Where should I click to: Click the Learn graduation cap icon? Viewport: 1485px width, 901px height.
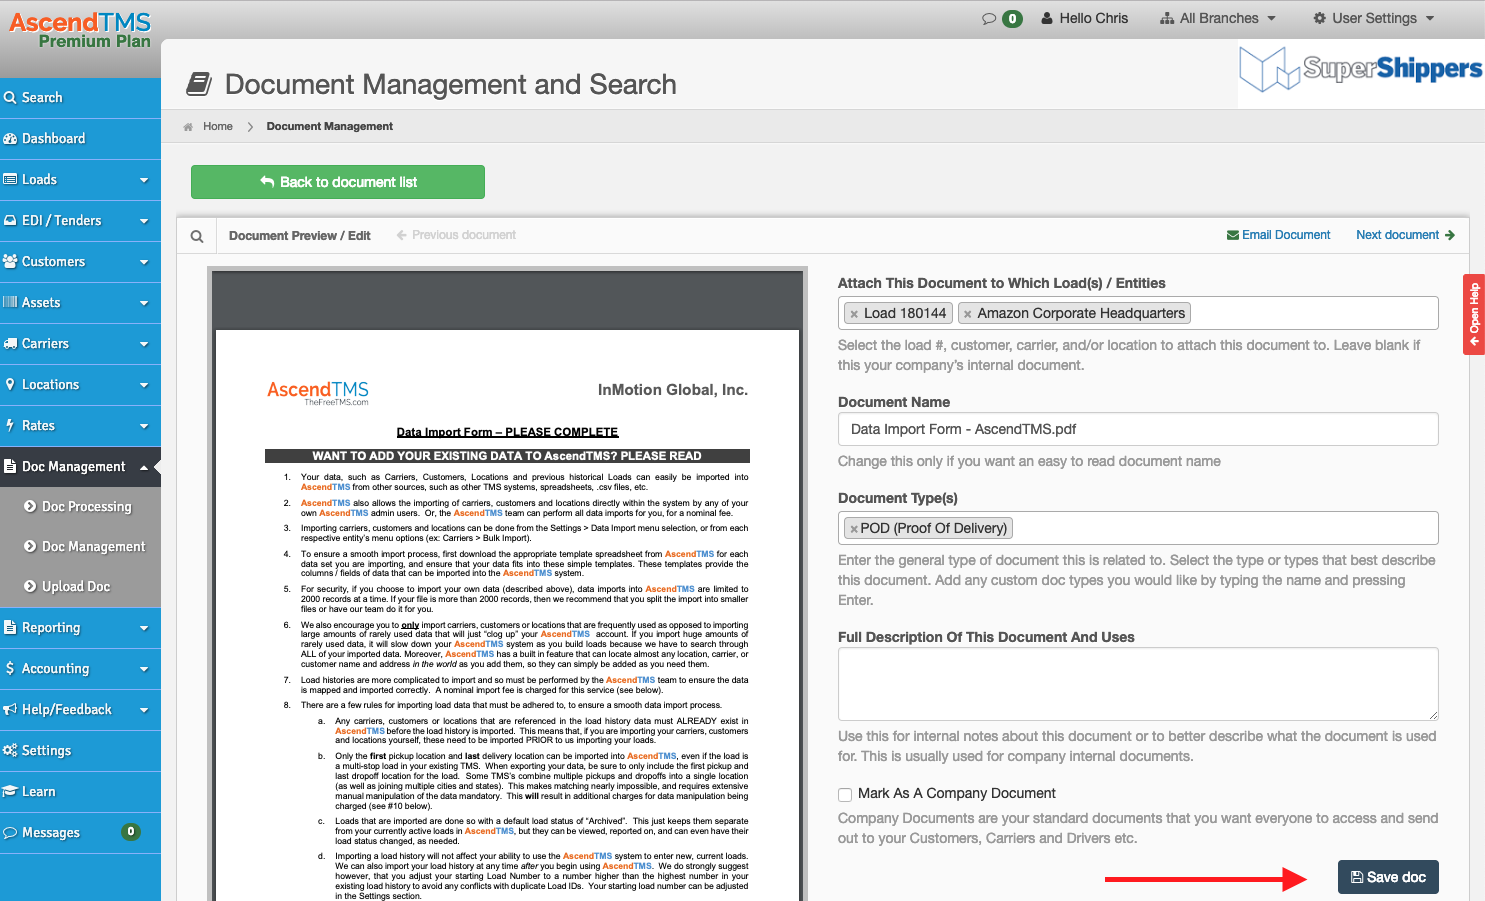(10, 791)
